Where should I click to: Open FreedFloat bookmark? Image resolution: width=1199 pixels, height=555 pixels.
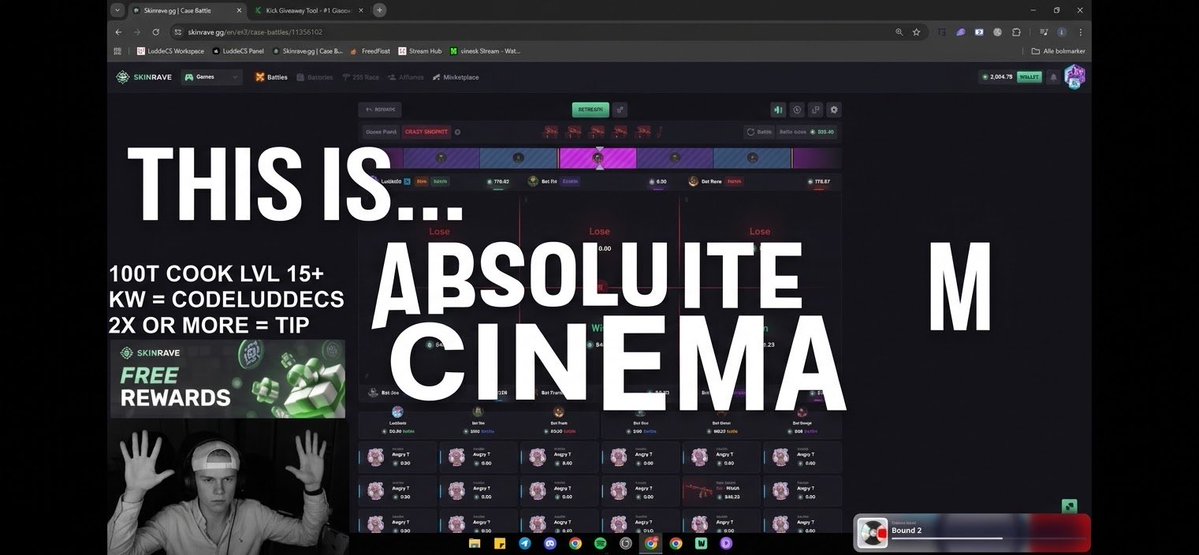coord(370,51)
